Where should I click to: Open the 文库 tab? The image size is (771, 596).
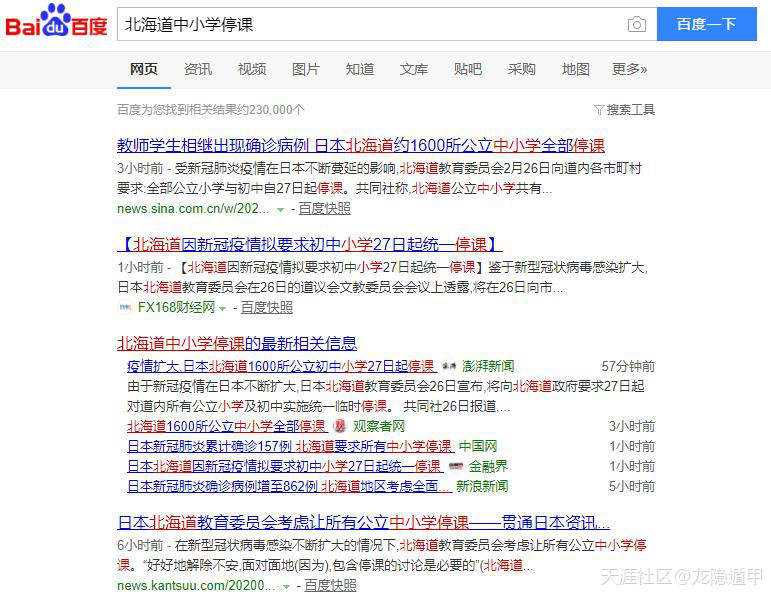[414, 69]
